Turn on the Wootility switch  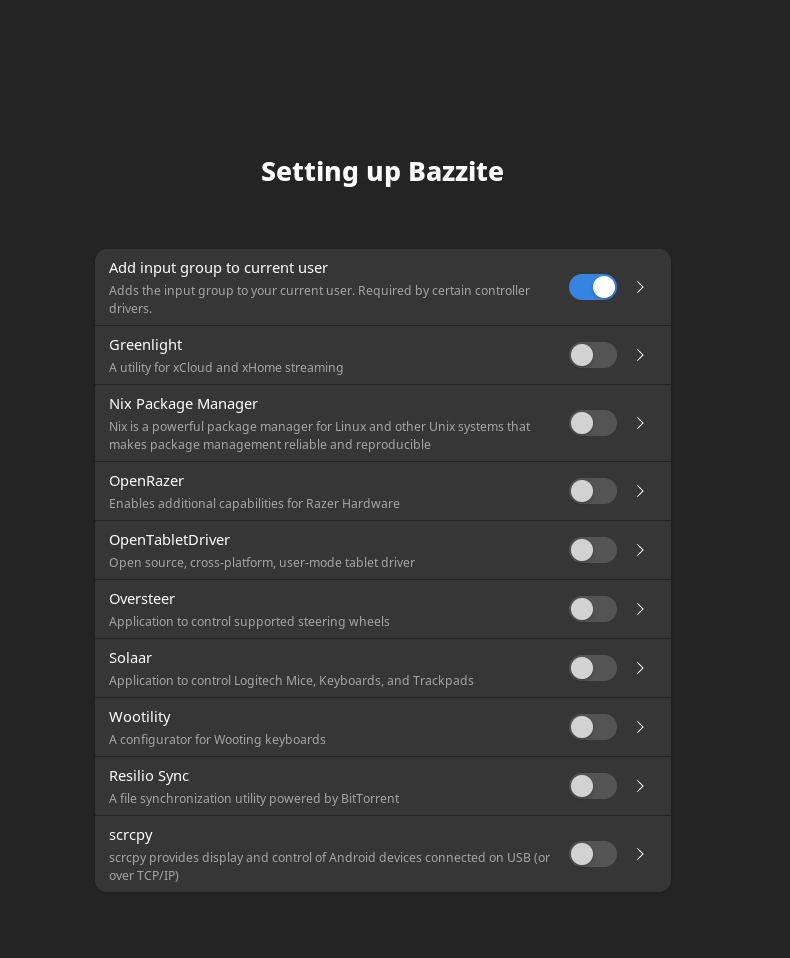(593, 727)
